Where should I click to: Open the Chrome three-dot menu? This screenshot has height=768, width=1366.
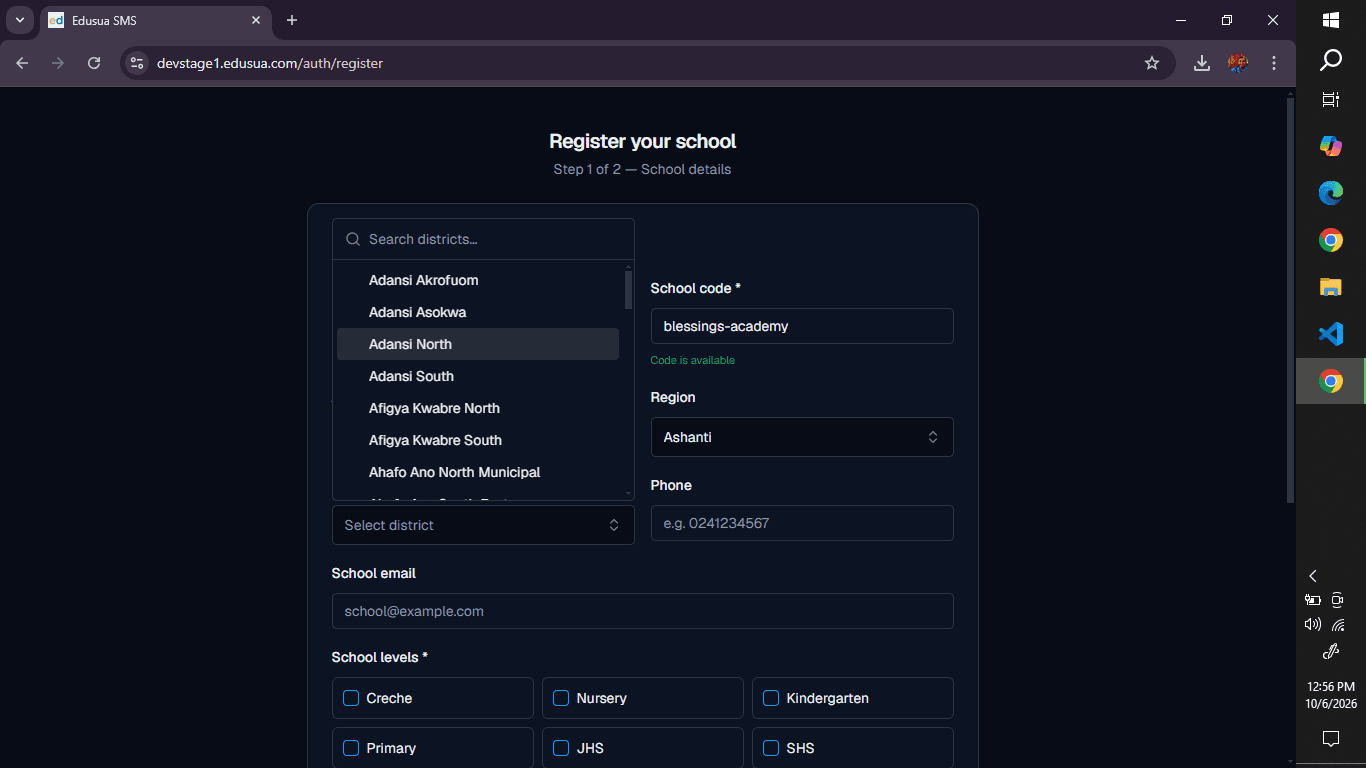(1274, 63)
